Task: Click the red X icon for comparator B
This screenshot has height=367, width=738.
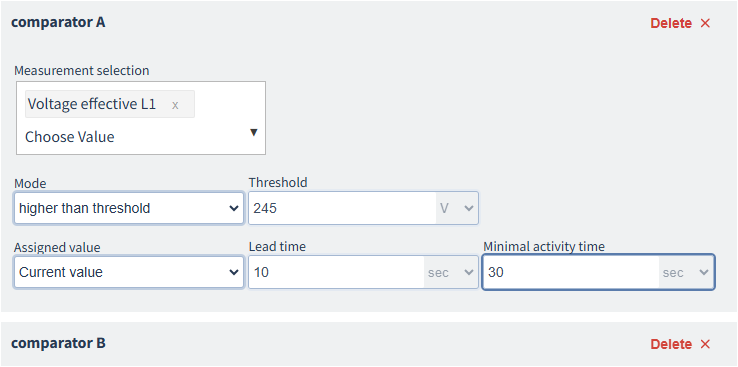Action: point(705,344)
